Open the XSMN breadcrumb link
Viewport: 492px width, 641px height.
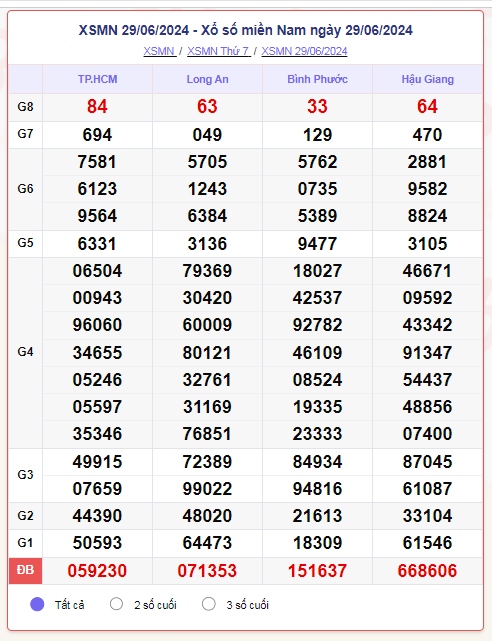tap(159, 51)
